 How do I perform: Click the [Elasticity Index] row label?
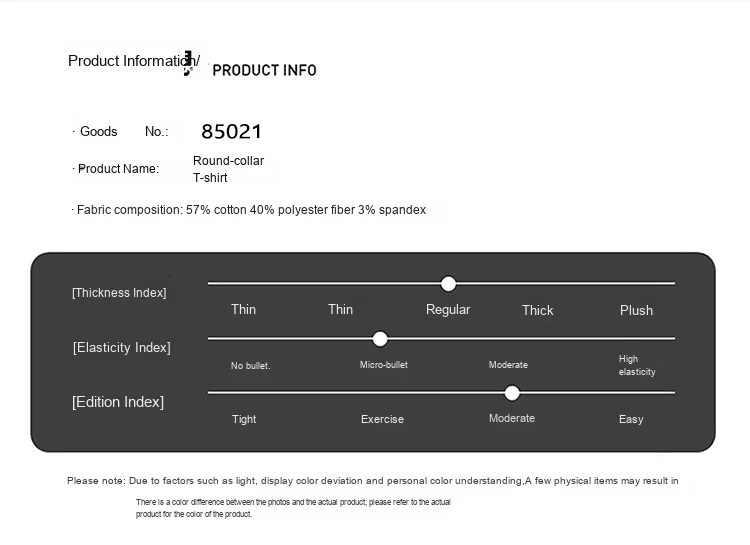pyautogui.click(x=122, y=347)
